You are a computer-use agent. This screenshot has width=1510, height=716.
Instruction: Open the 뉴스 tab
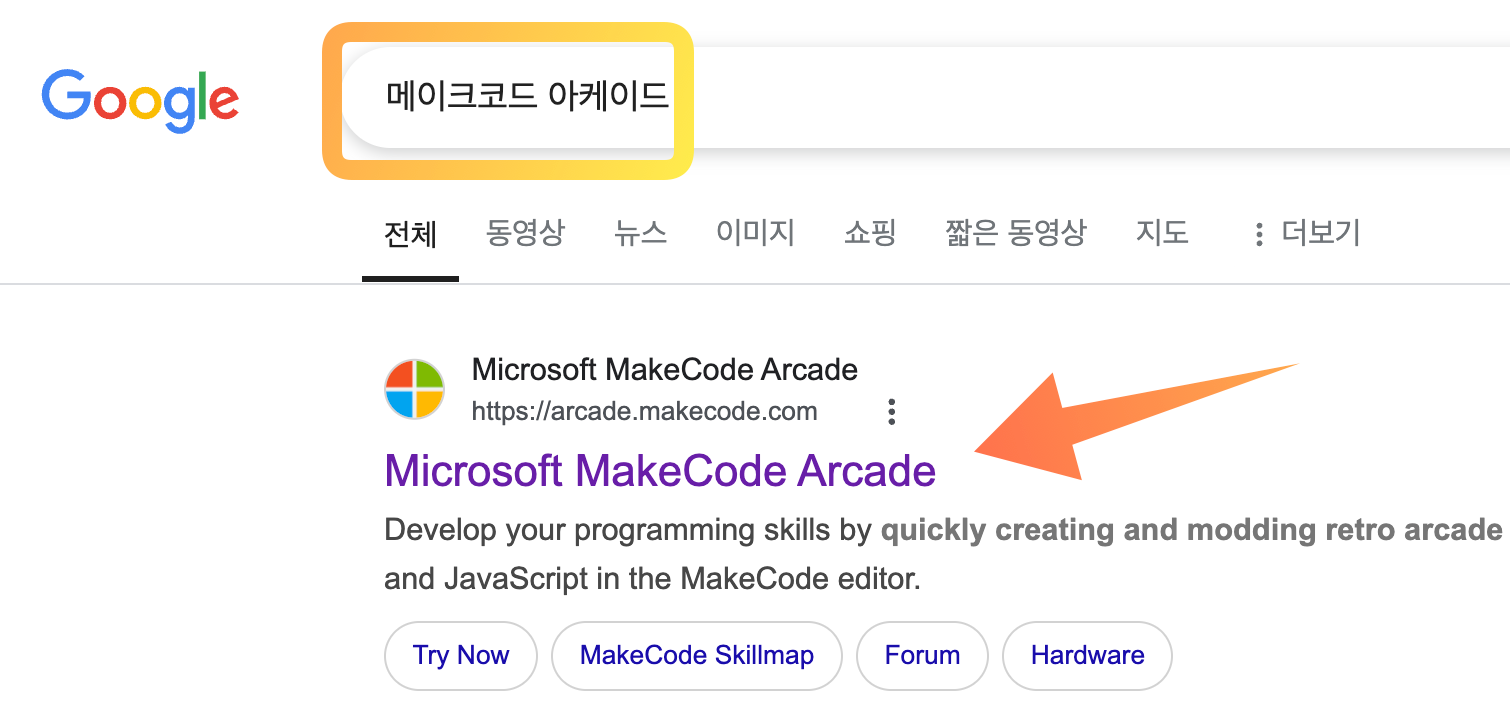tap(640, 234)
